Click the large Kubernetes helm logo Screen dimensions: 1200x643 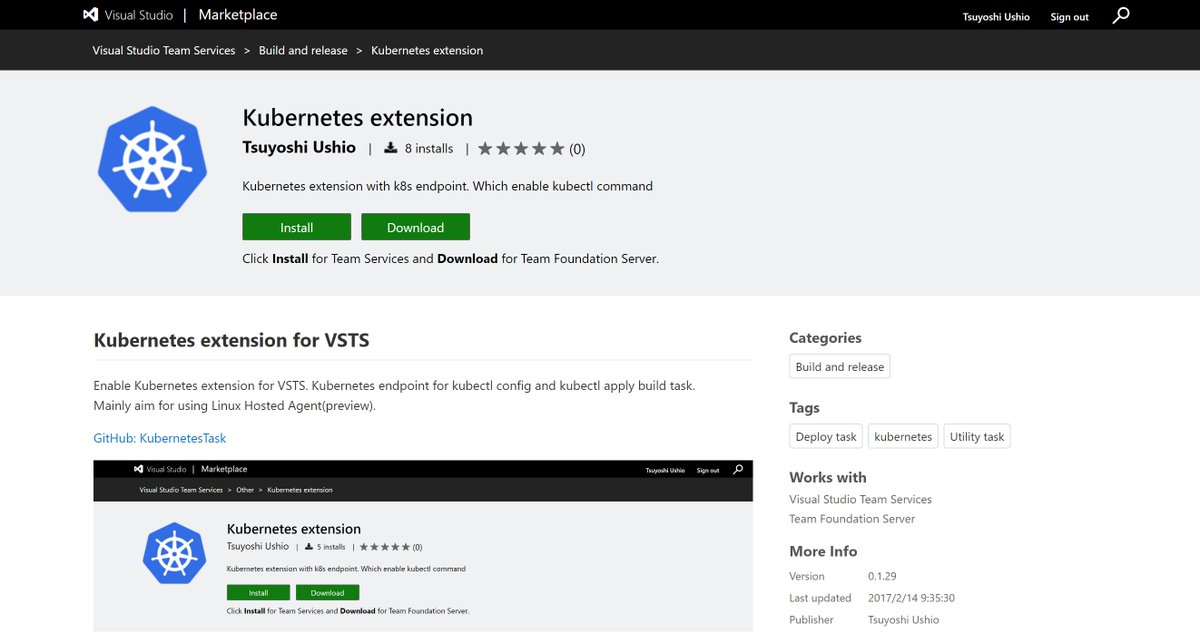click(152, 158)
